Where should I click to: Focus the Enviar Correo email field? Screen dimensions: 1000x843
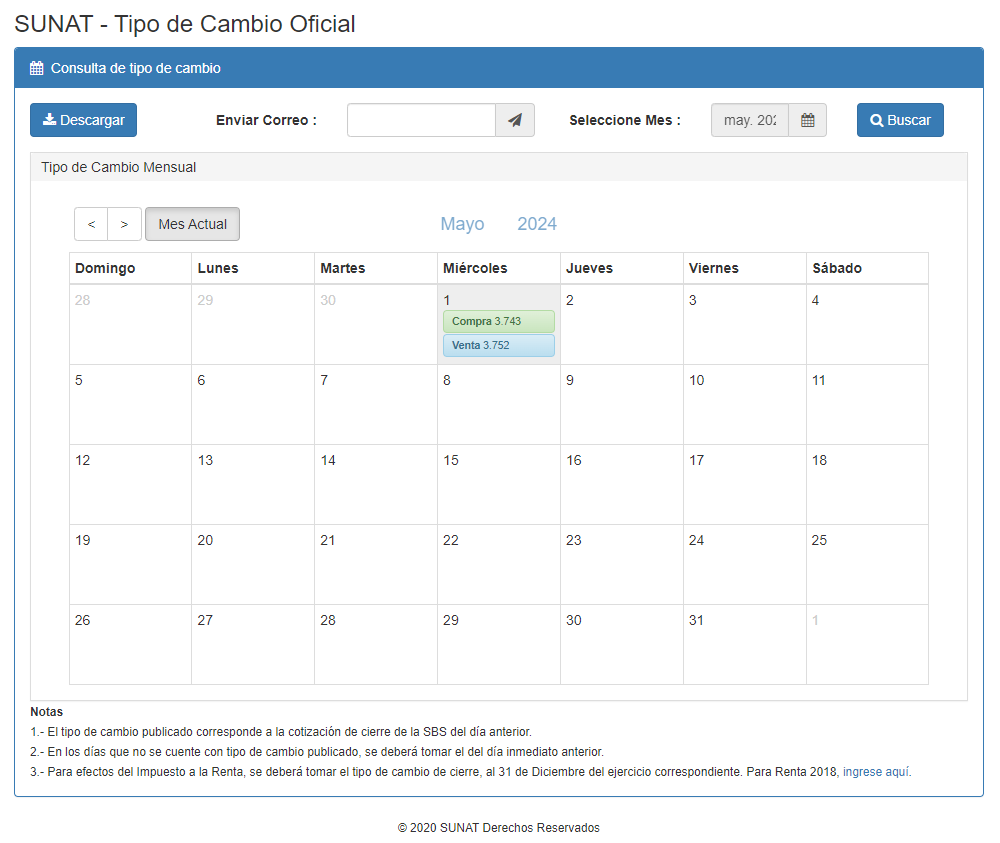[x=421, y=120]
